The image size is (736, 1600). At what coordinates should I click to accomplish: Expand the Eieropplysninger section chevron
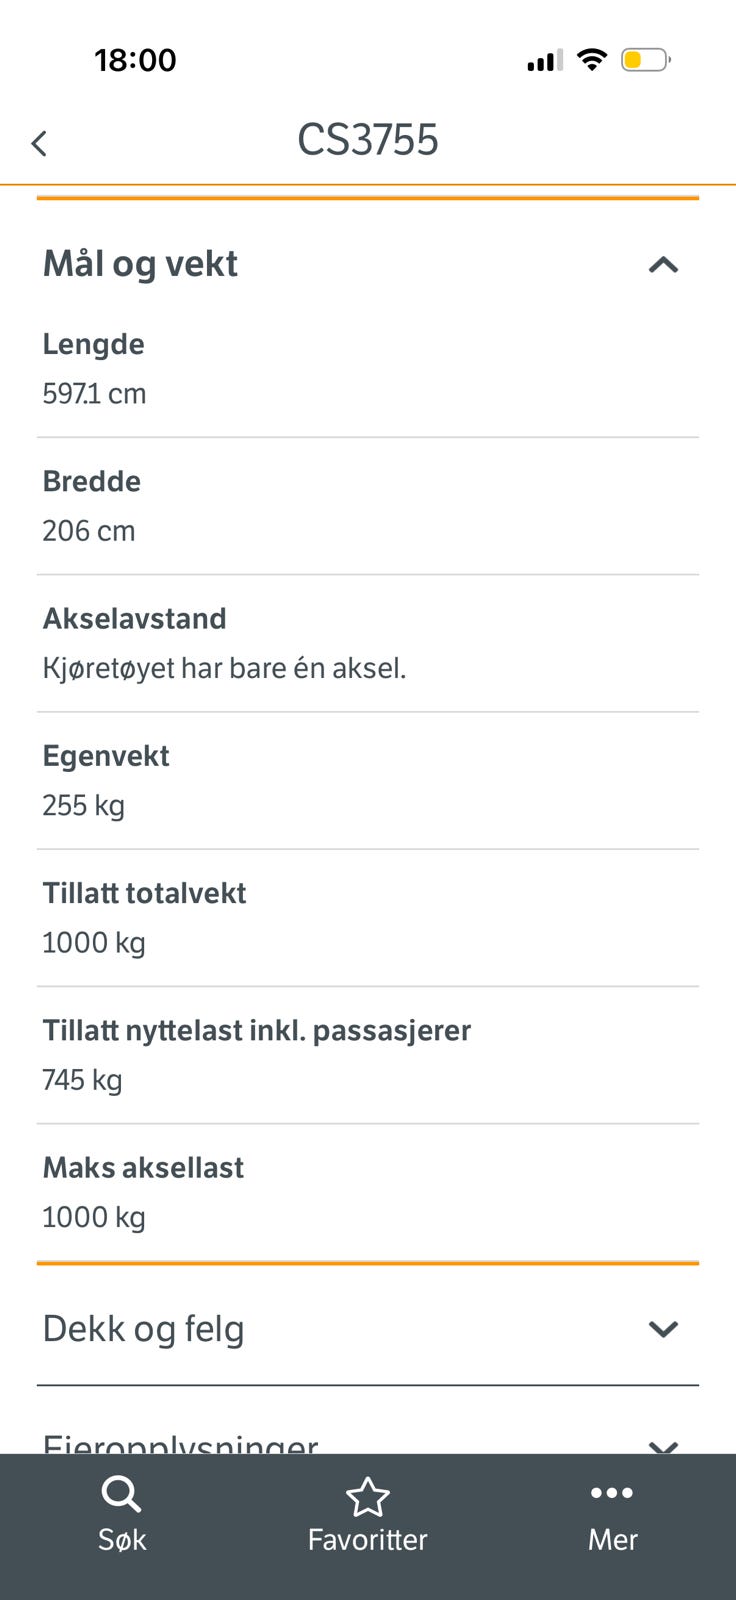pyautogui.click(x=663, y=1445)
